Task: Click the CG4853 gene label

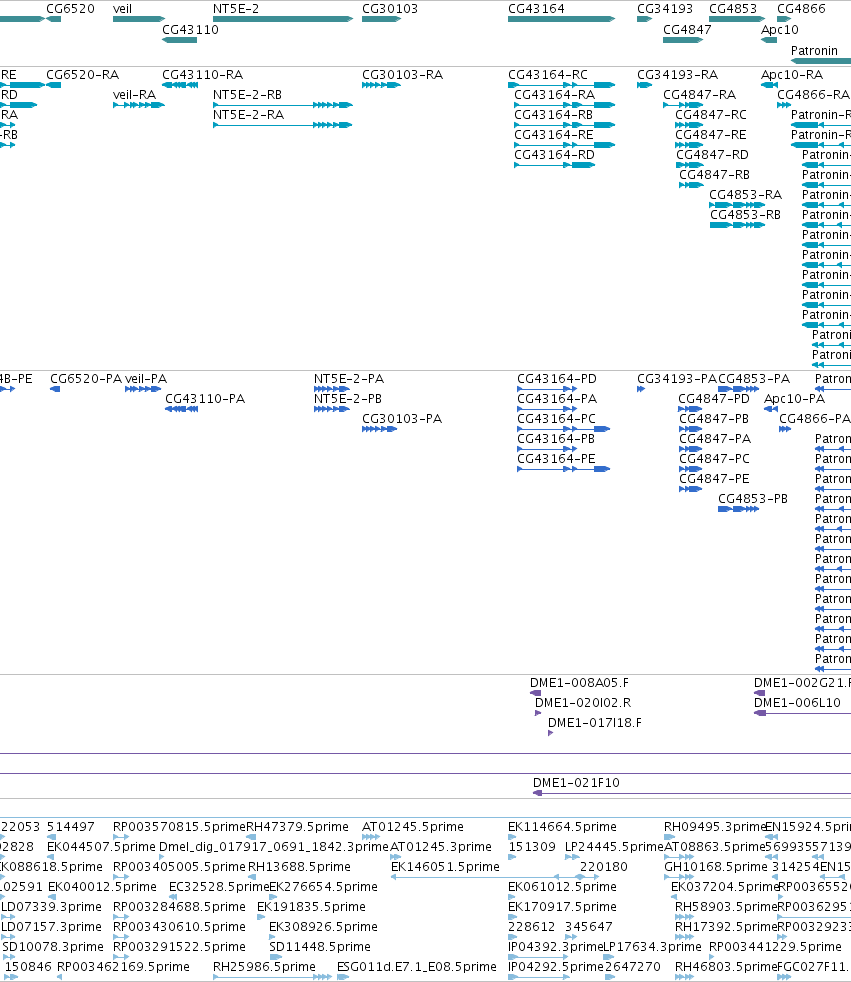Action: [x=733, y=9]
